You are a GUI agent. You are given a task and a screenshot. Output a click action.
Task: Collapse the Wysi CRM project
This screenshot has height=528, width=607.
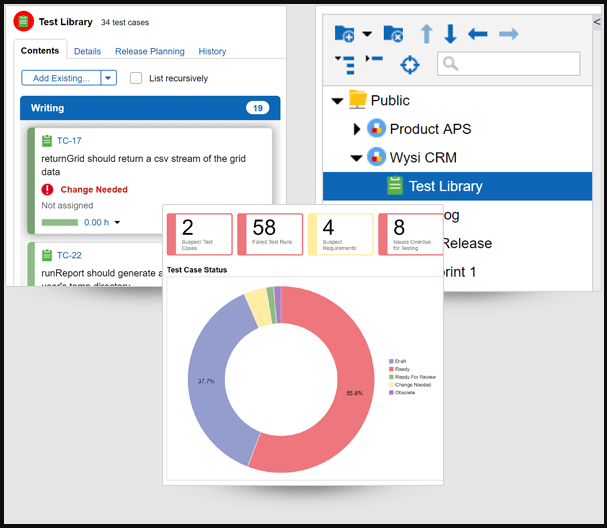pyautogui.click(x=356, y=158)
